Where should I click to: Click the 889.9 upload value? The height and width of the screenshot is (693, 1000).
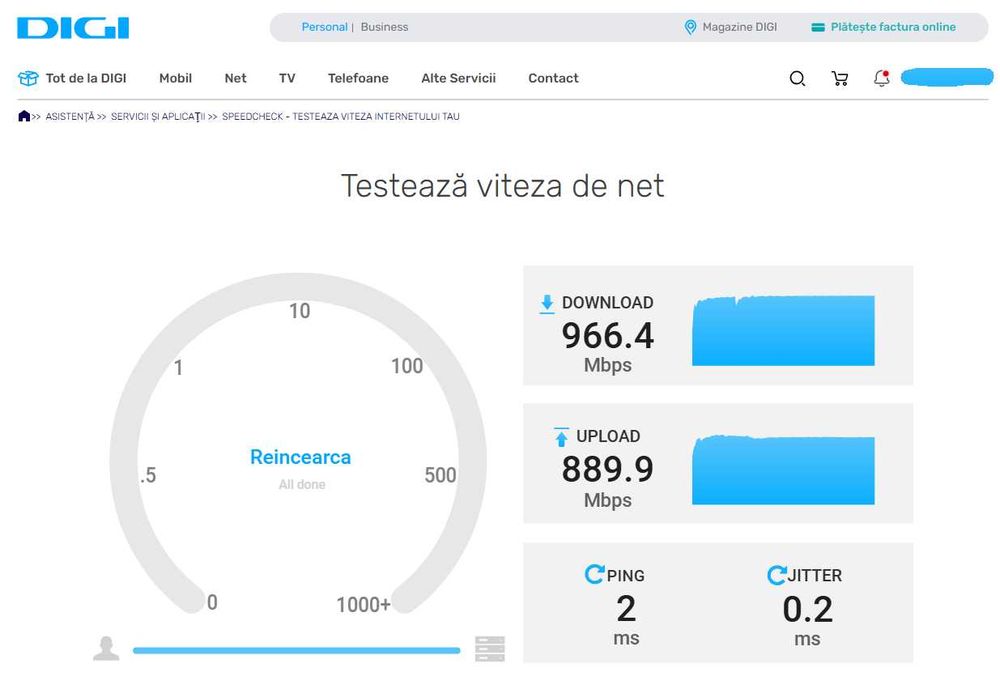pos(608,470)
